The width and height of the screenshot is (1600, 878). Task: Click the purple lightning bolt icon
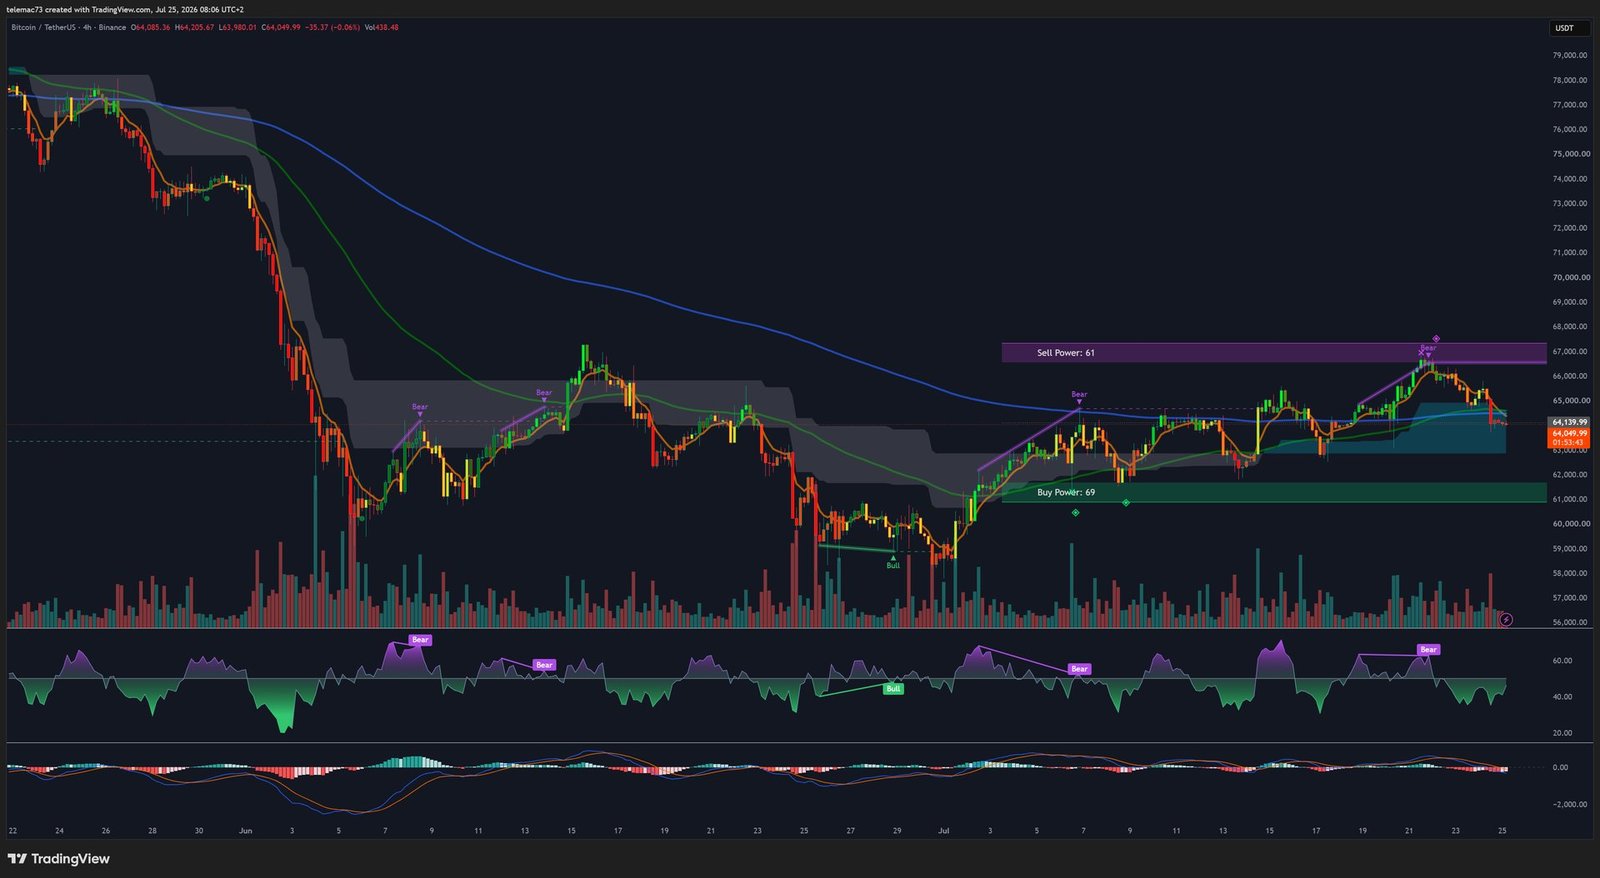click(x=1506, y=620)
